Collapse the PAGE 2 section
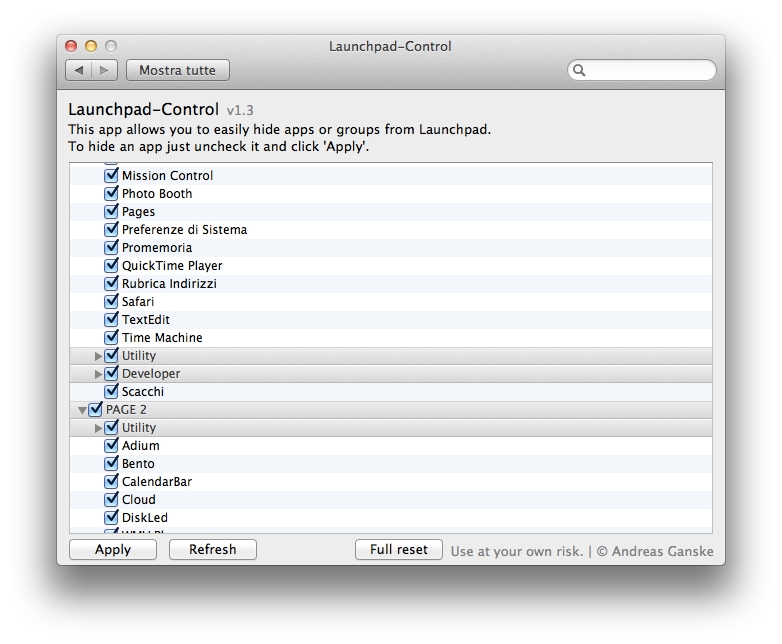 [82, 410]
